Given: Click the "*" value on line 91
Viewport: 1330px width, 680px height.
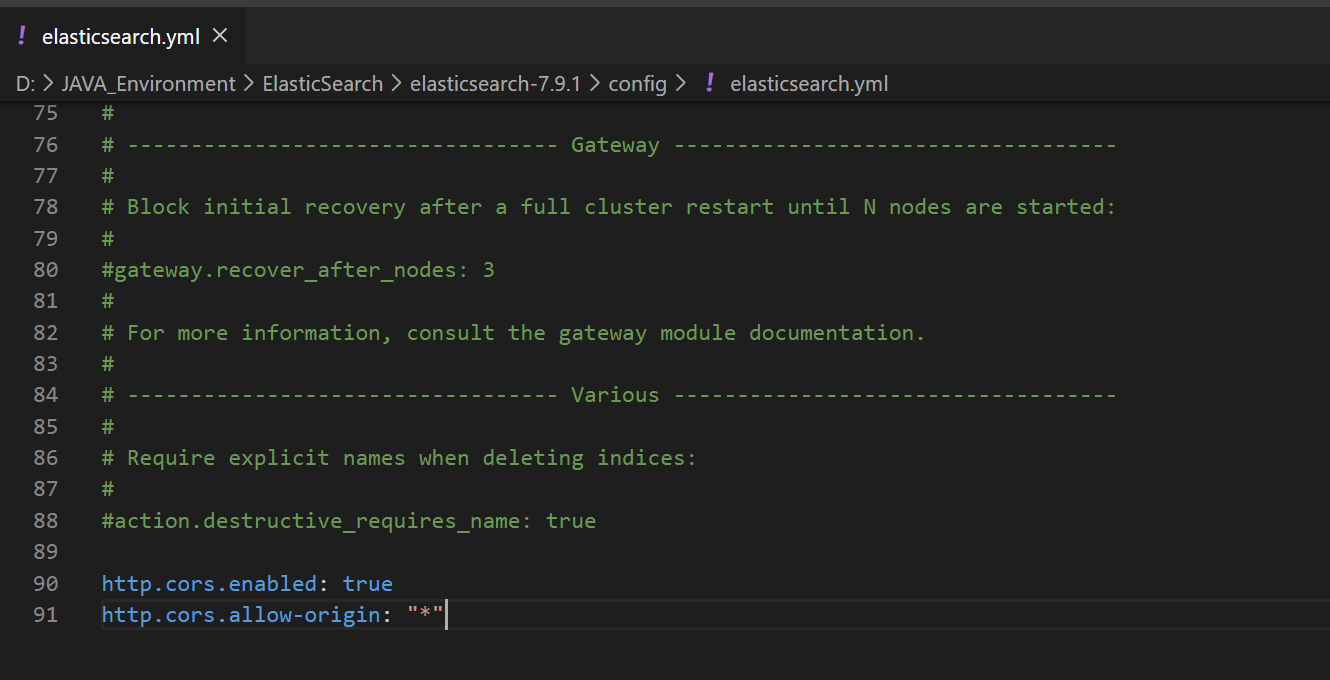Looking at the screenshot, I should coord(425,615).
